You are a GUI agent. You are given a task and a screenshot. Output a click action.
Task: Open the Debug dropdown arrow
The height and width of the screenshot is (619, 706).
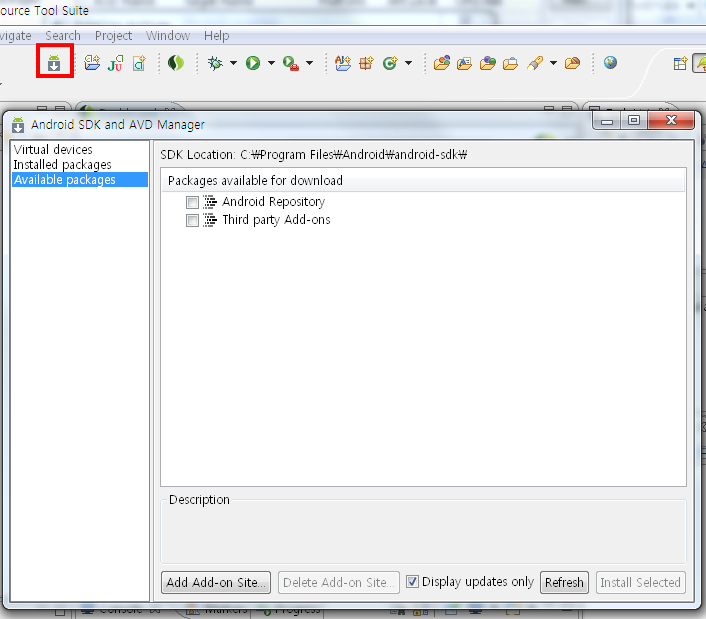point(233,63)
